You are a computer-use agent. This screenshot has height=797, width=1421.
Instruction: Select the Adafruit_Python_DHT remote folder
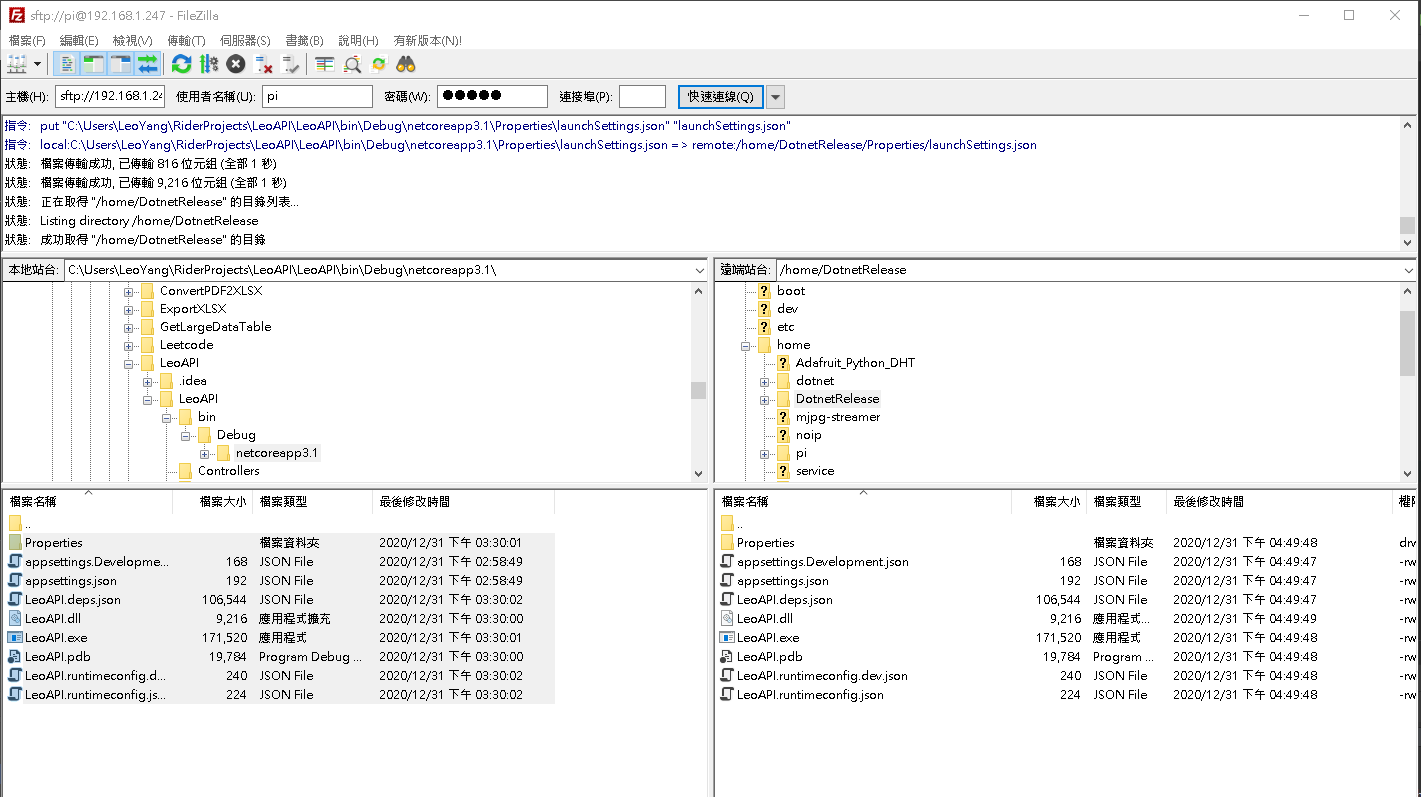[855, 363]
